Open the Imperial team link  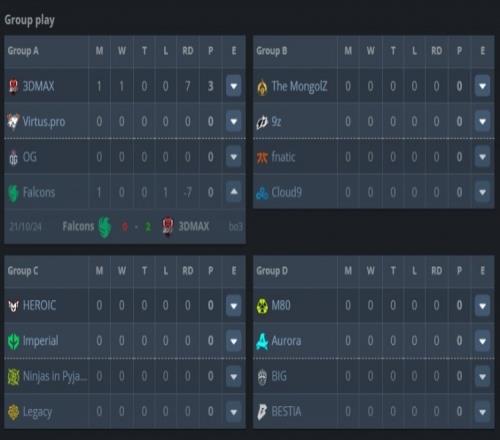pos(40,341)
